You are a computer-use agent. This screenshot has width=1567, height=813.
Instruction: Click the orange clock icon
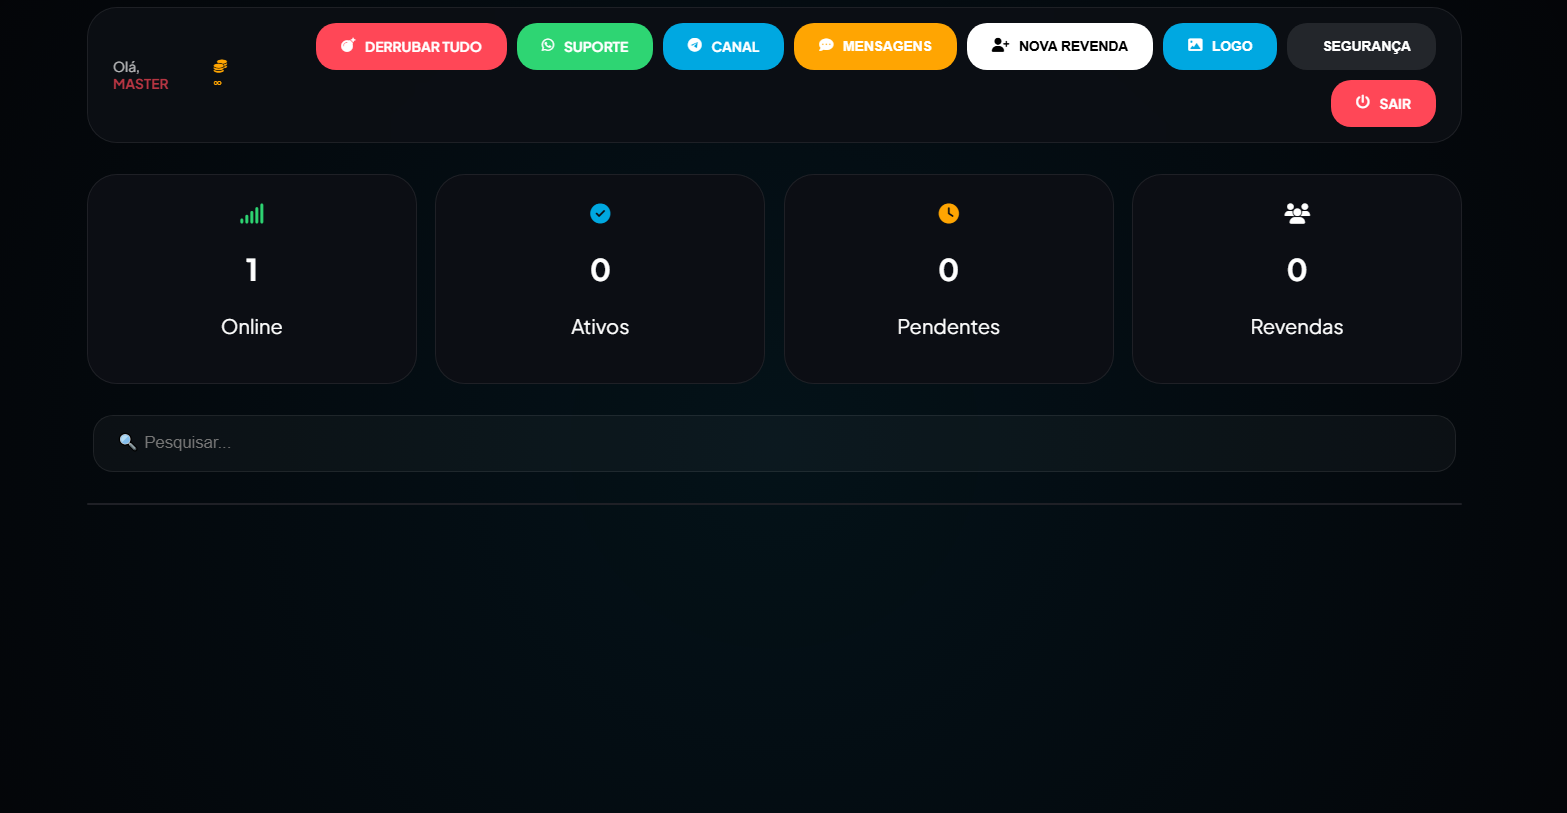tap(948, 213)
